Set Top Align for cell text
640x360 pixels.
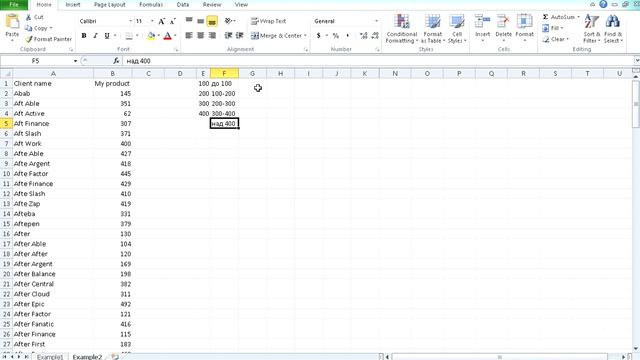pyautogui.click(x=189, y=21)
